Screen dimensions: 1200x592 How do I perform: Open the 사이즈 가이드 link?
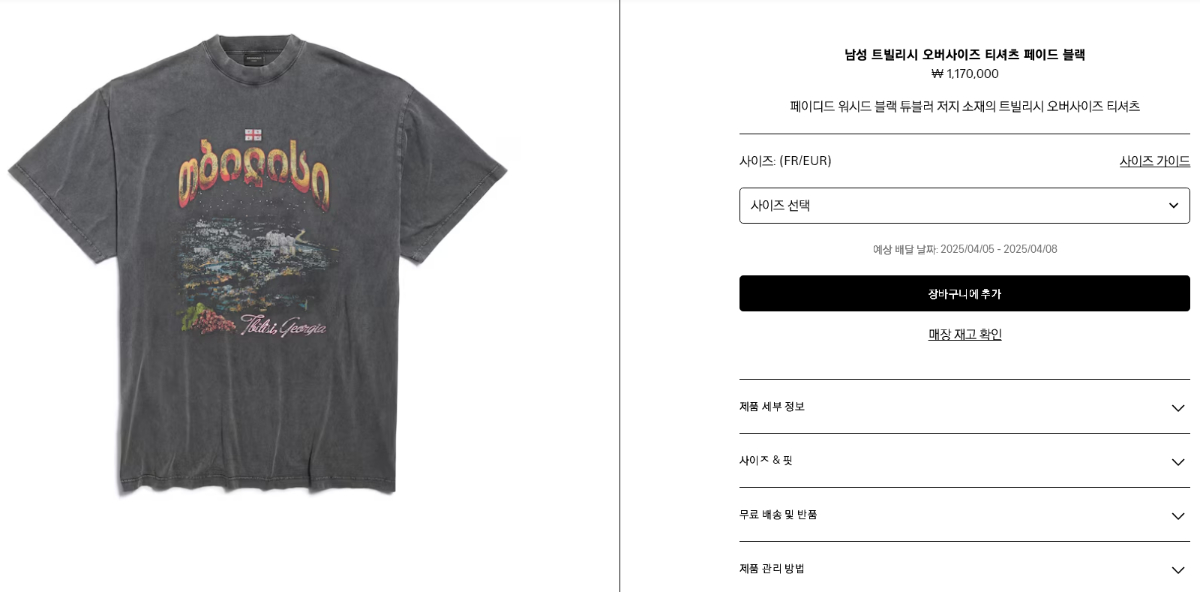[x=1154, y=161]
